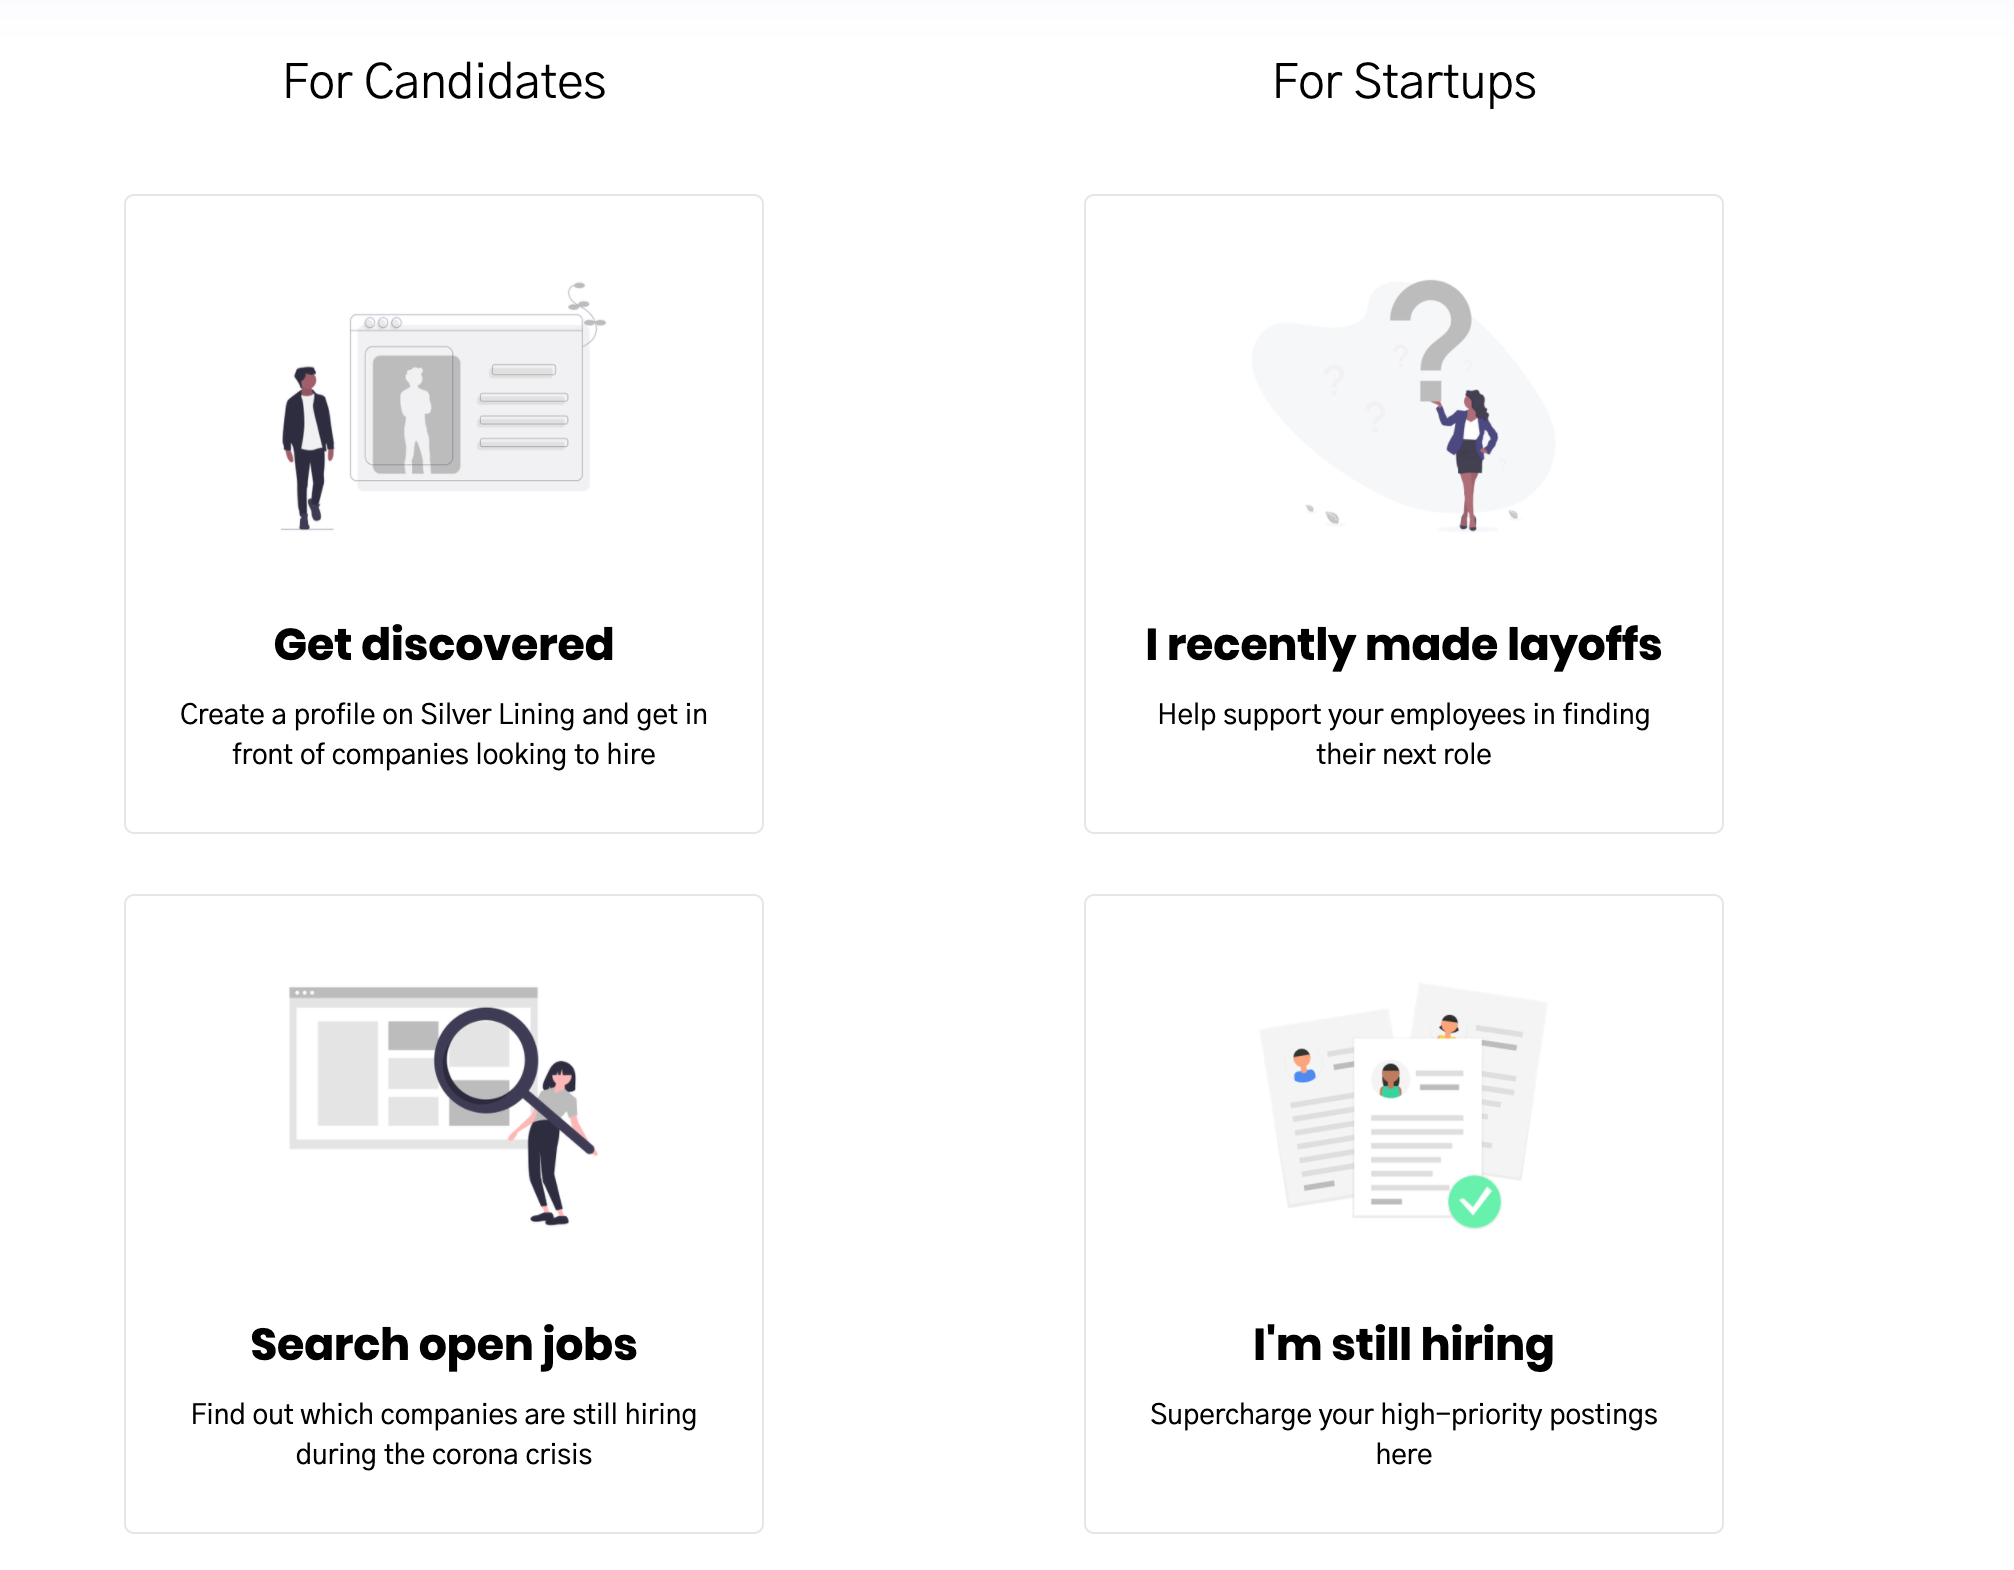The width and height of the screenshot is (2014, 1570).
Task: Click Help support your employees description
Action: pos(1403,734)
